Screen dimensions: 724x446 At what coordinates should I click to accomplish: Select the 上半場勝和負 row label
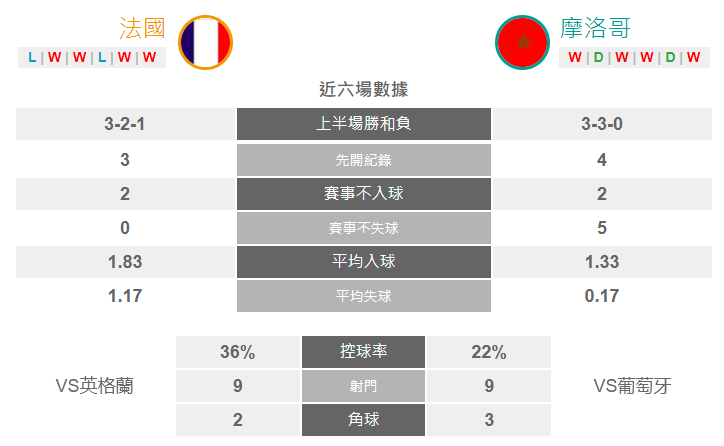[364, 124]
